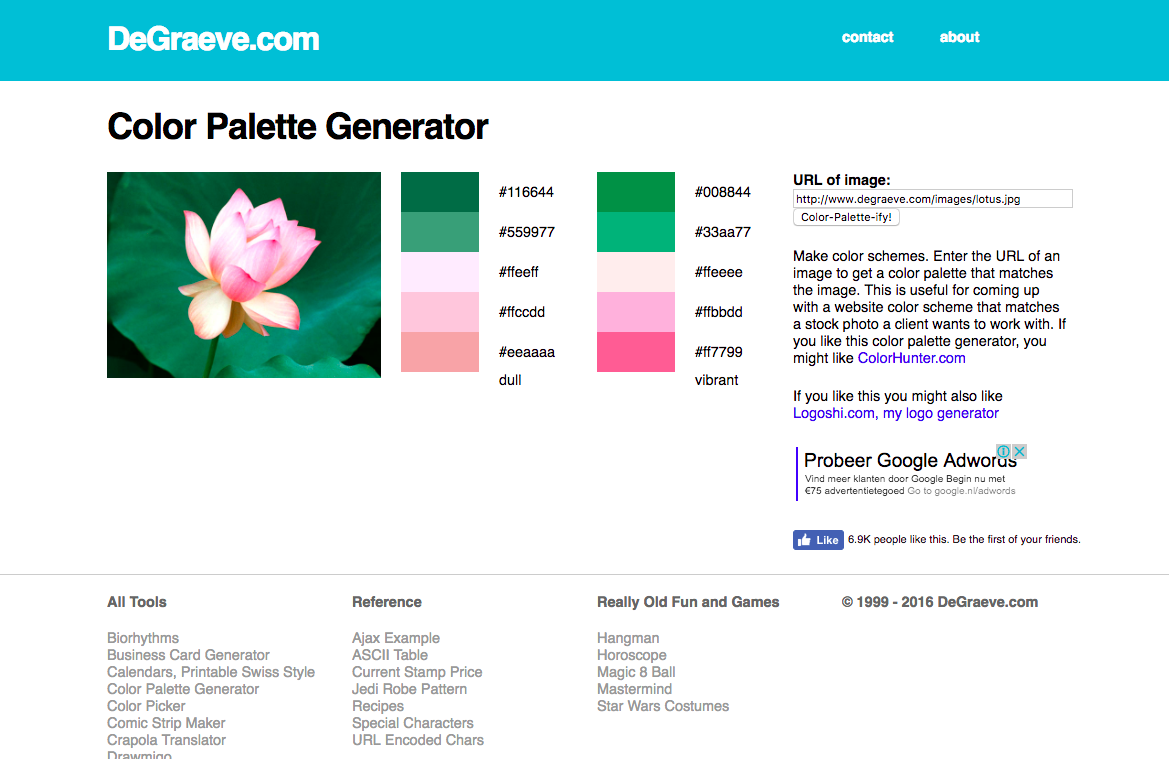Screen dimensions: 1169x759
Task: Close the Google Adwords ad
Action: [x=1020, y=452]
